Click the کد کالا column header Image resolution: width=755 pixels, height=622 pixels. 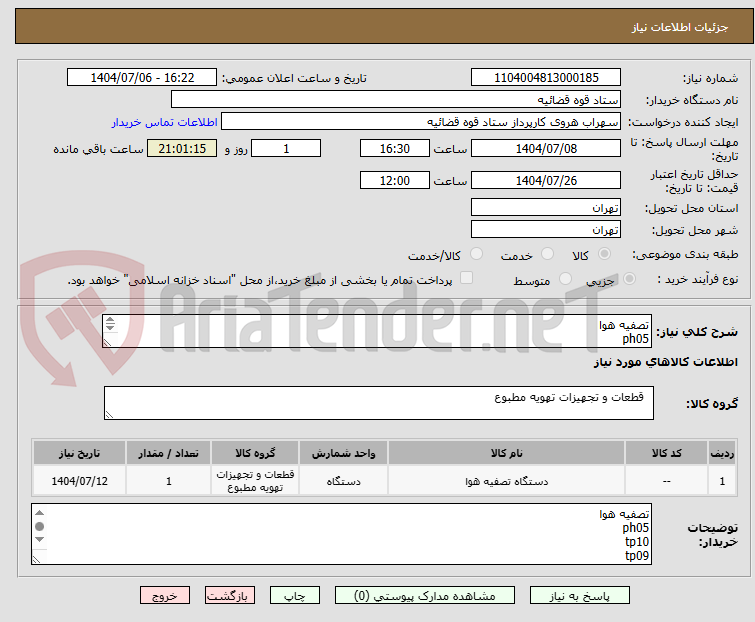666,453
